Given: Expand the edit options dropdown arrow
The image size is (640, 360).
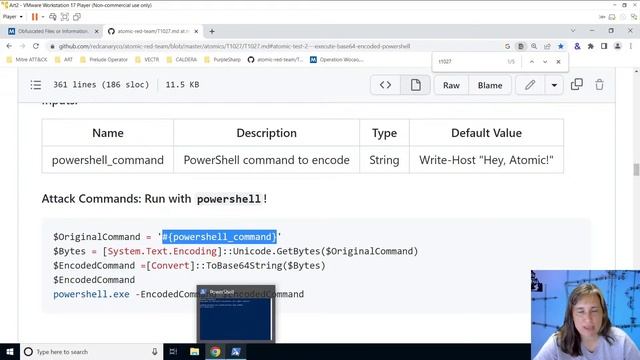Looking at the screenshot, I should (x=554, y=85).
